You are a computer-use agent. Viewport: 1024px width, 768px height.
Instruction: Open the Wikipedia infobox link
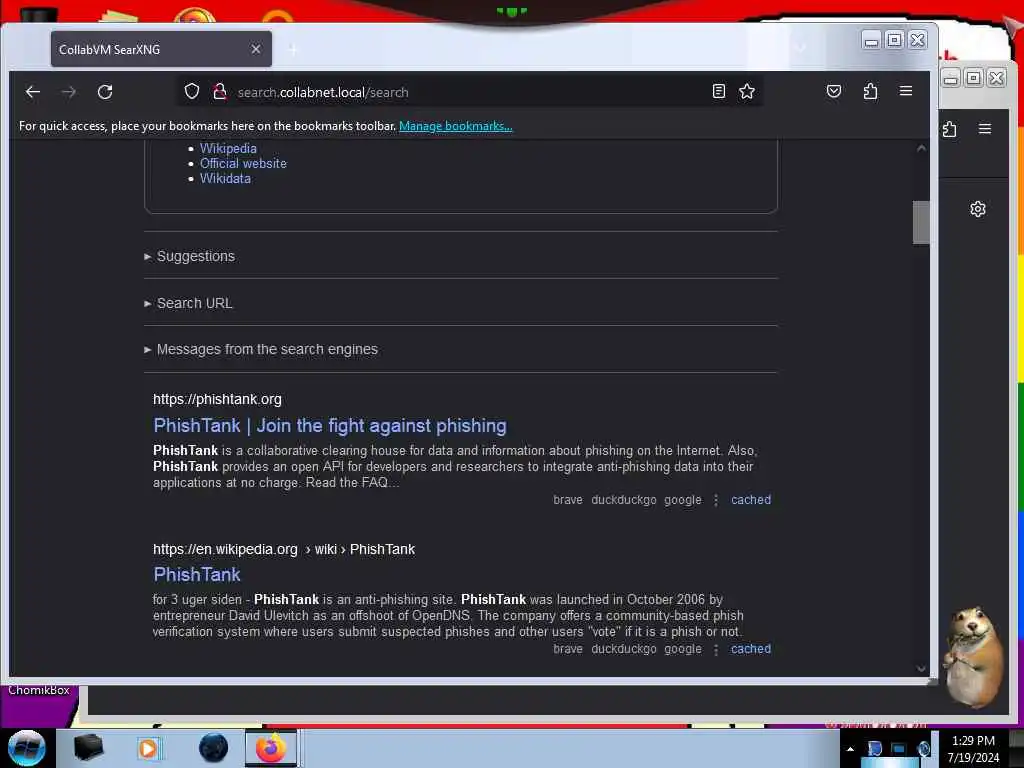[x=228, y=148]
